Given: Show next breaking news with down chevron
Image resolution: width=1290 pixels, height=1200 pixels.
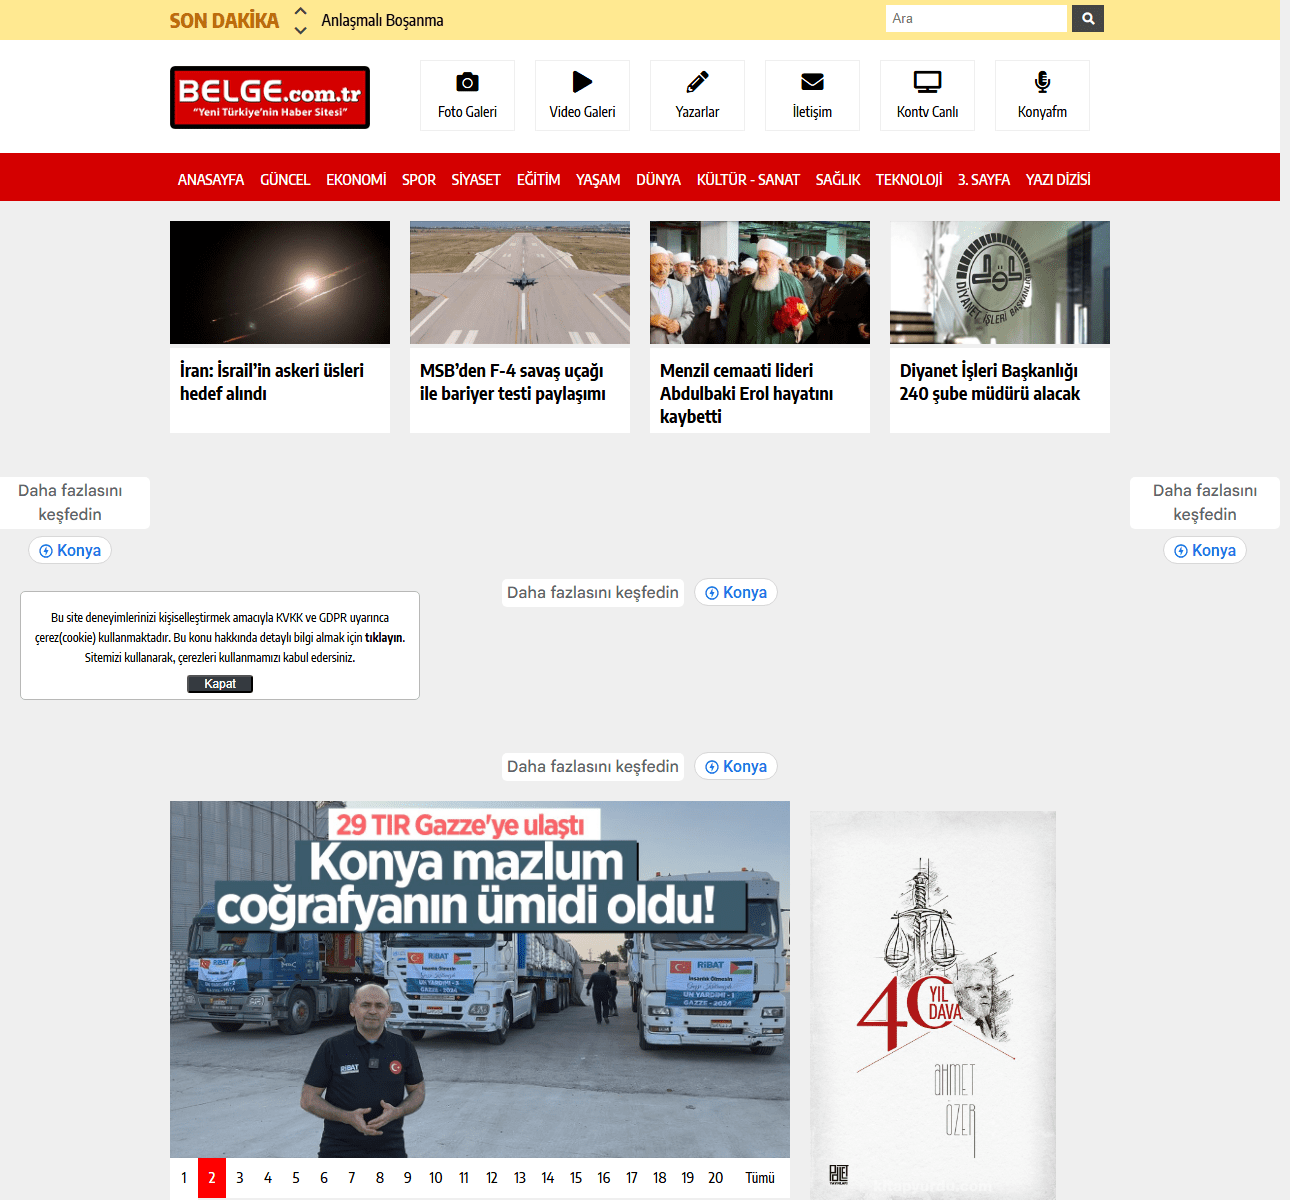Looking at the screenshot, I should pos(300,30).
